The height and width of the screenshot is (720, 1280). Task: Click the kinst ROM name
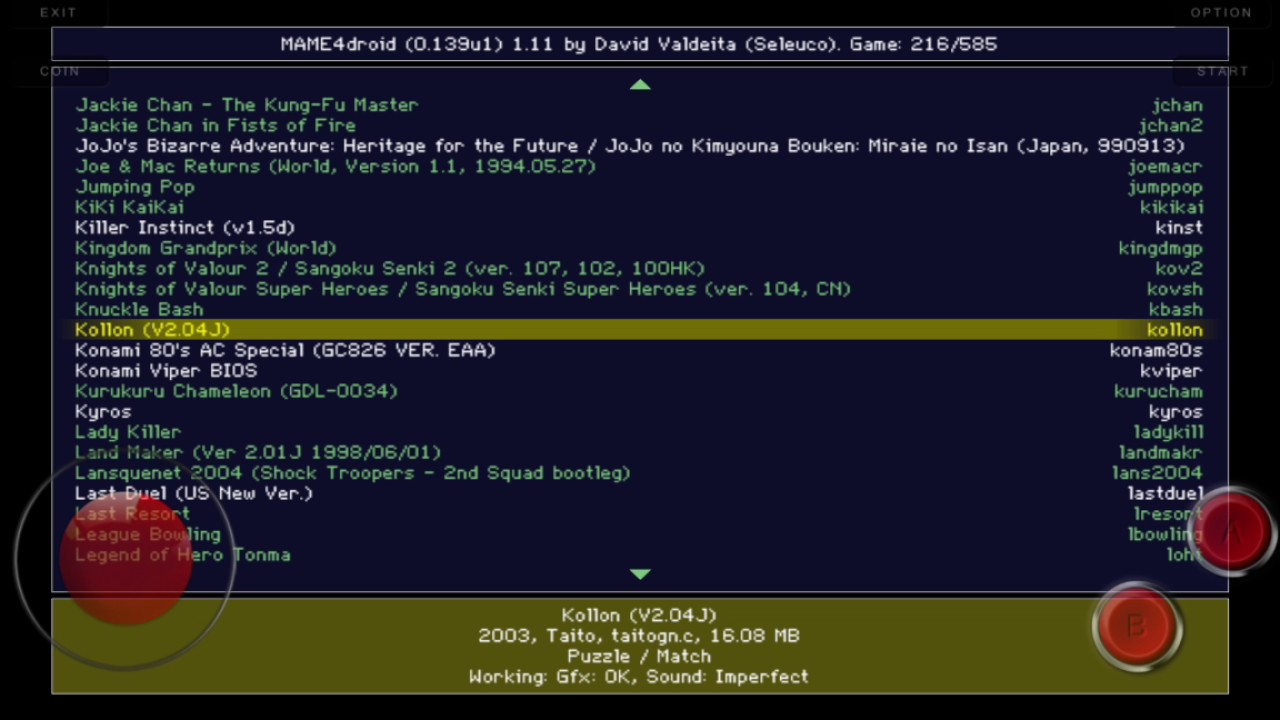1179,228
